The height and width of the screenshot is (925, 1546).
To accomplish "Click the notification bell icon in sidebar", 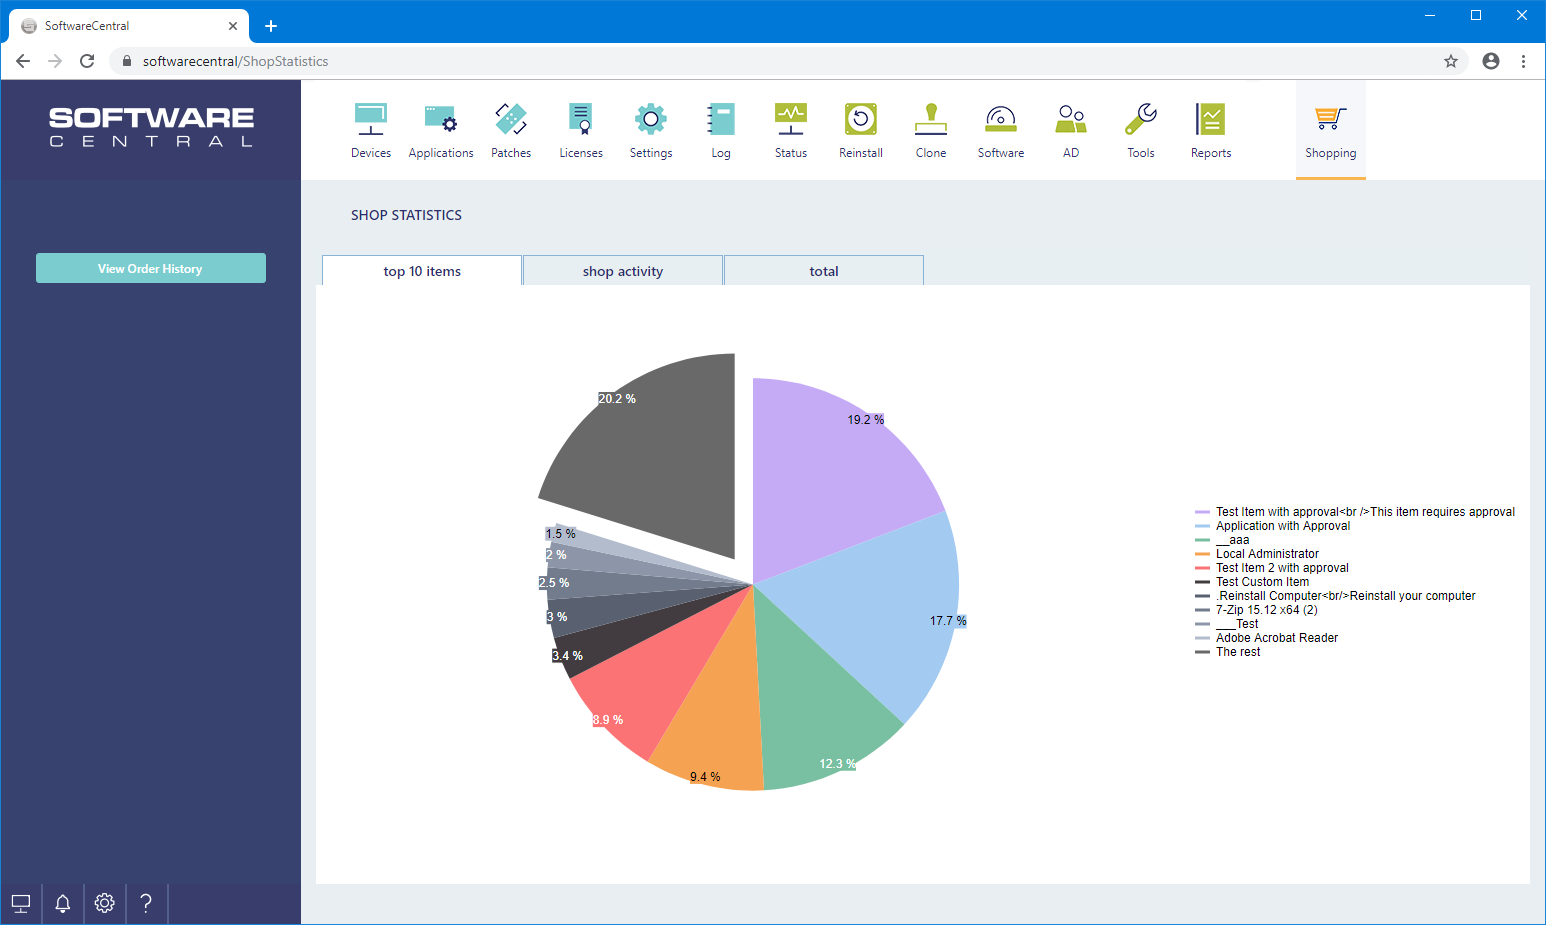I will click(x=62, y=904).
